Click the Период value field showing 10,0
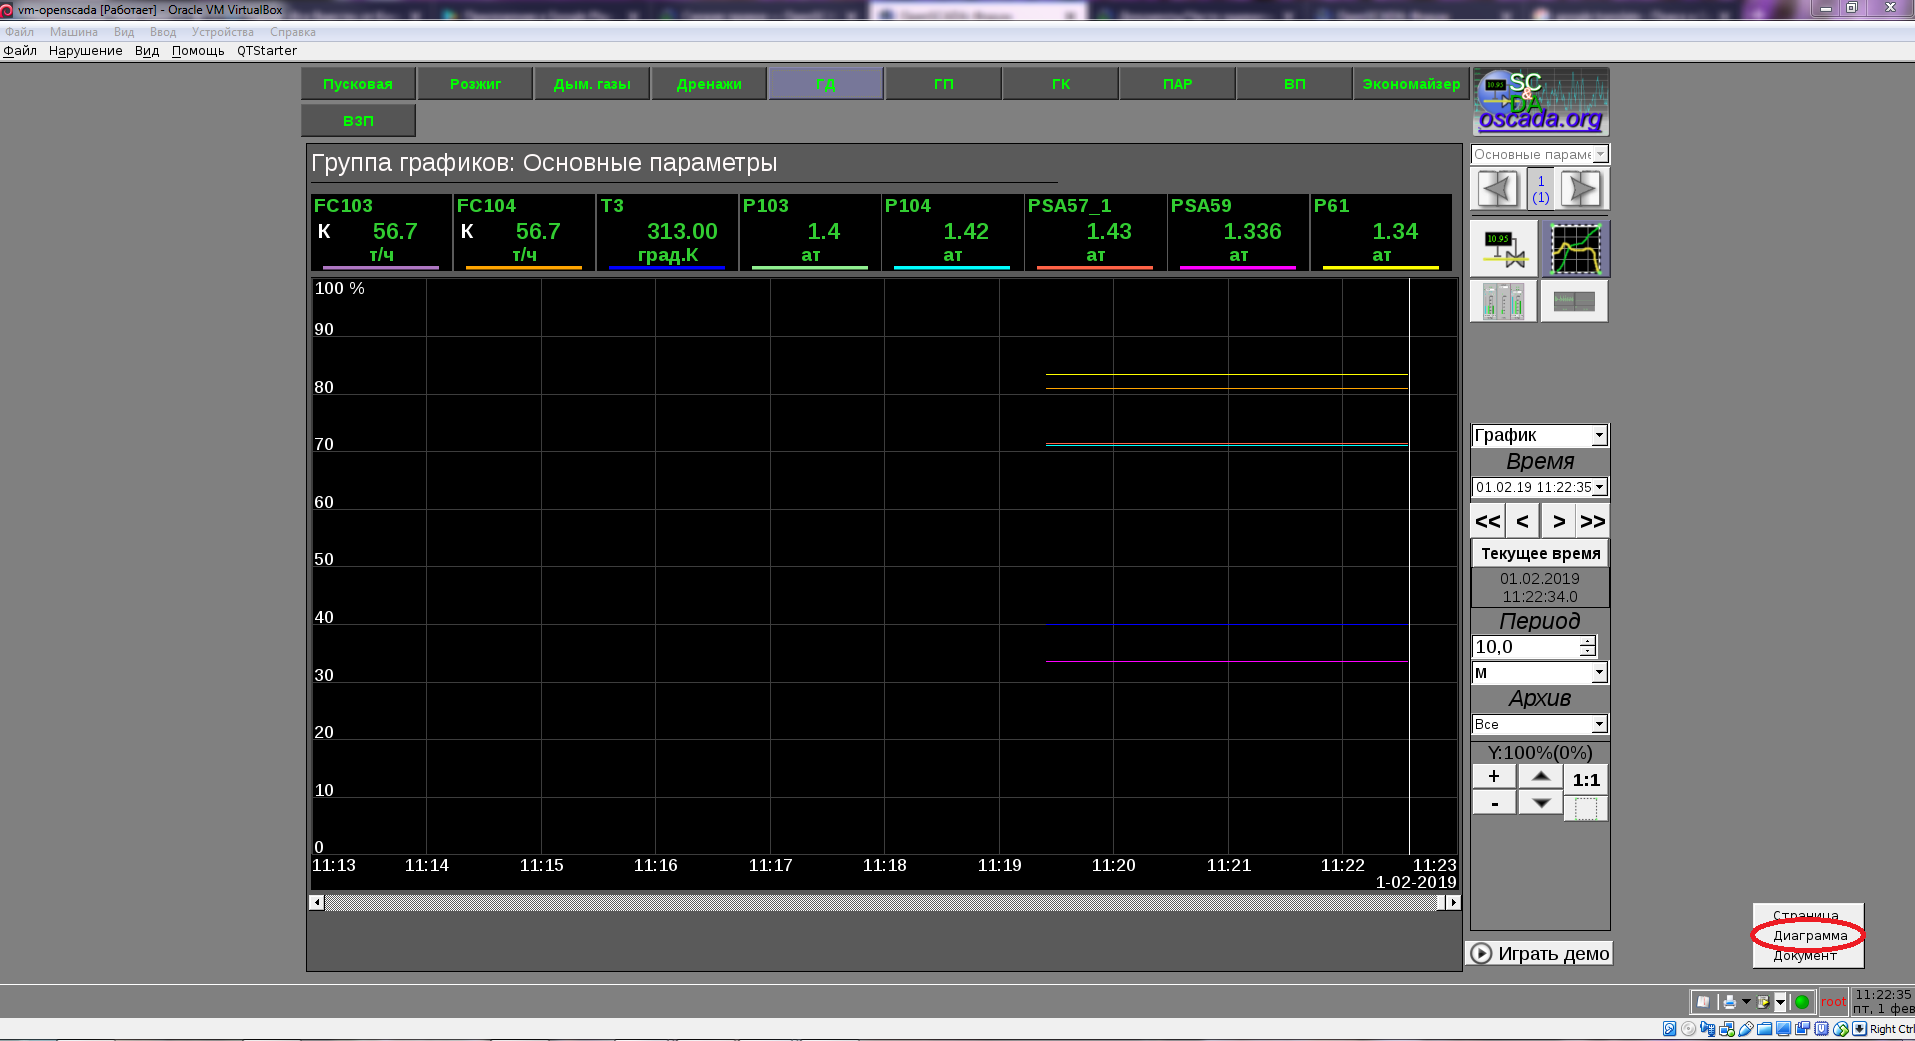 [1526, 647]
